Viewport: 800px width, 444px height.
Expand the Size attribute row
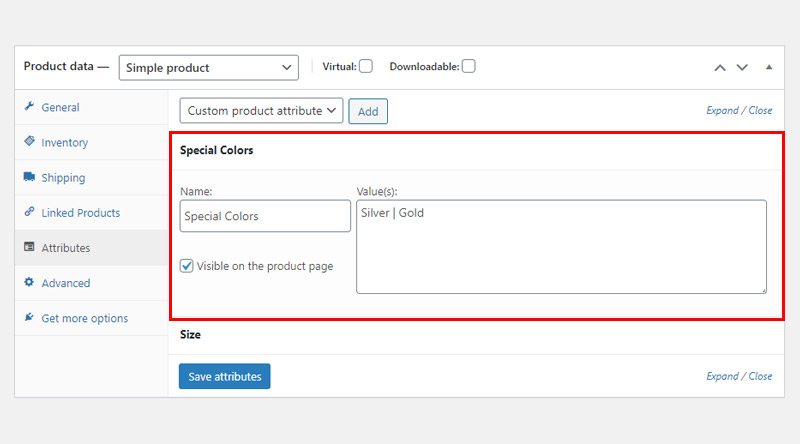click(x=477, y=335)
